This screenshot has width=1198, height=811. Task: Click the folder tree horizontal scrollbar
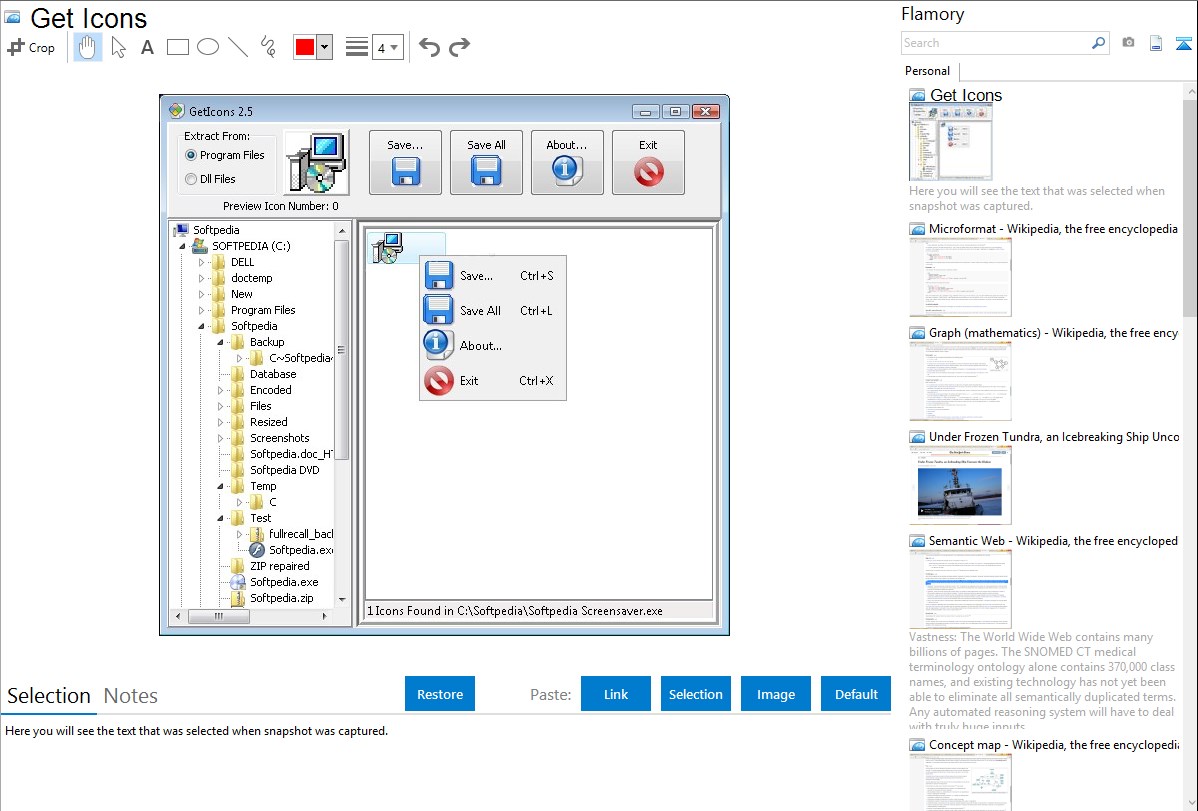tap(252, 616)
